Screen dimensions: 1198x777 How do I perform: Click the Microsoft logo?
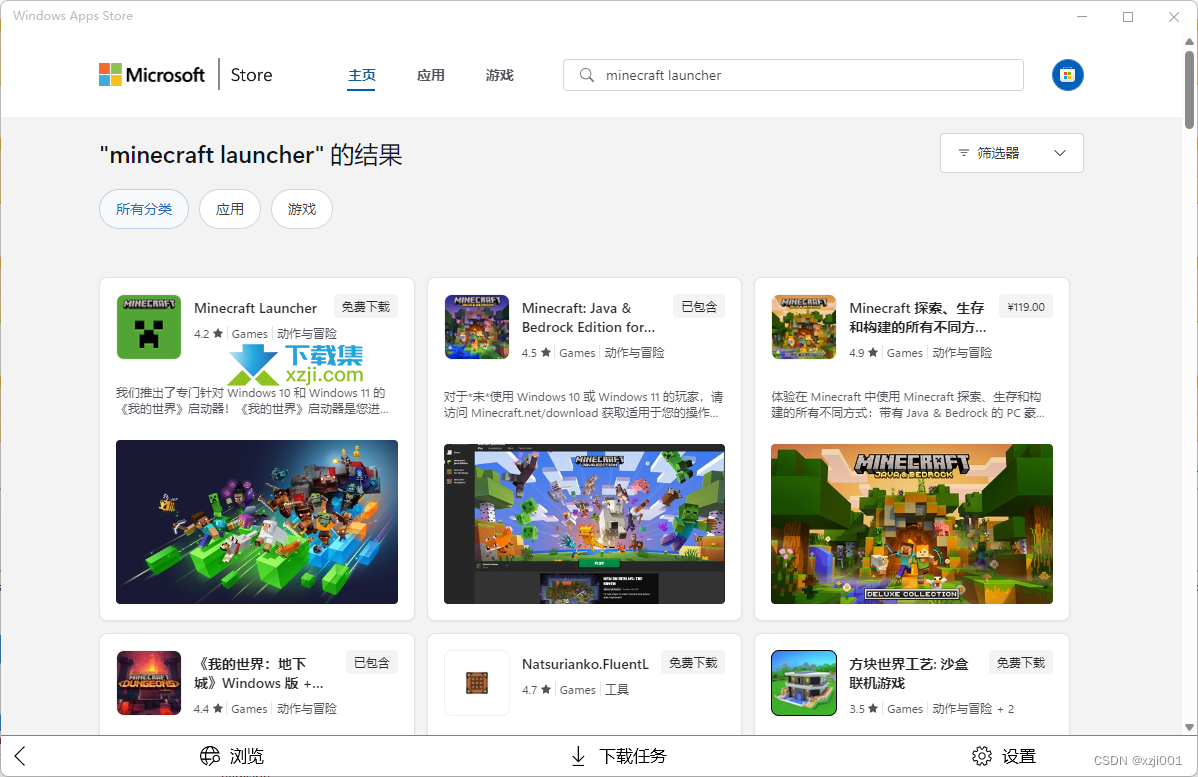pos(152,75)
